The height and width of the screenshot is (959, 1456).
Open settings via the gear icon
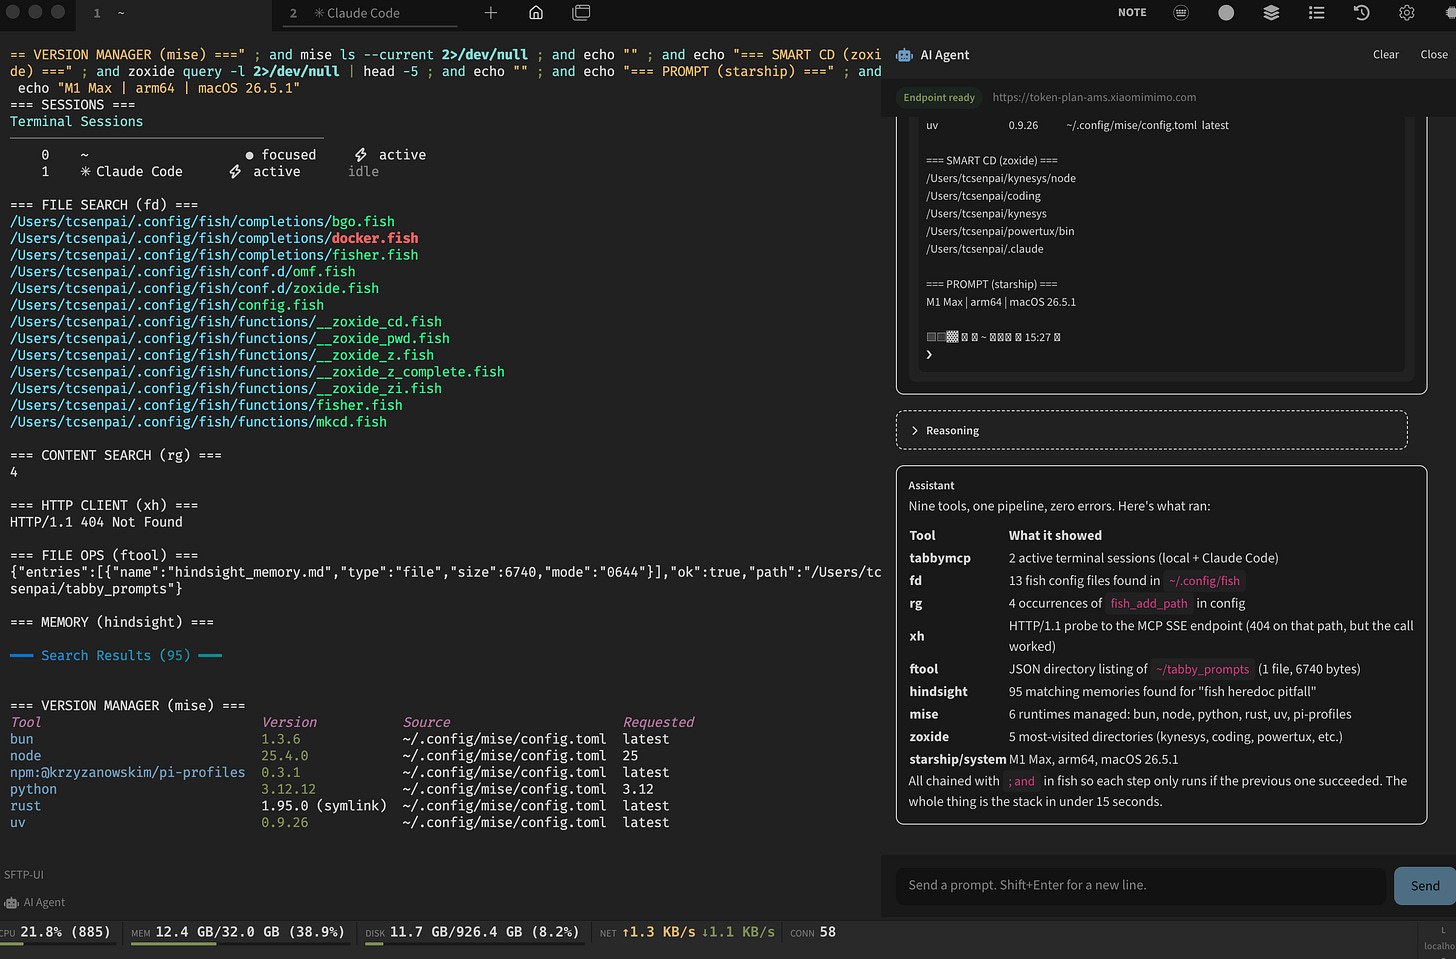pos(1406,13)
